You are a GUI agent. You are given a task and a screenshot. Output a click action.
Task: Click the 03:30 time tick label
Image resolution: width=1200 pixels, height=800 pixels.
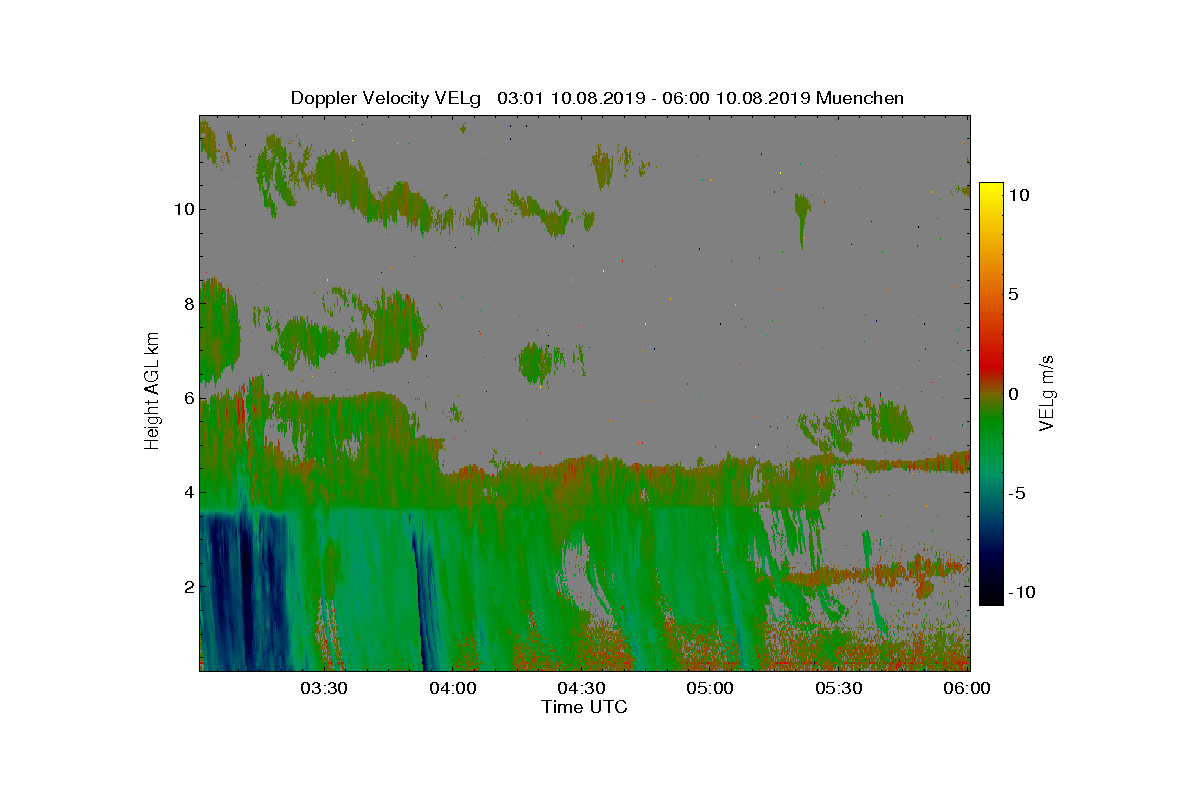[324, 688]
